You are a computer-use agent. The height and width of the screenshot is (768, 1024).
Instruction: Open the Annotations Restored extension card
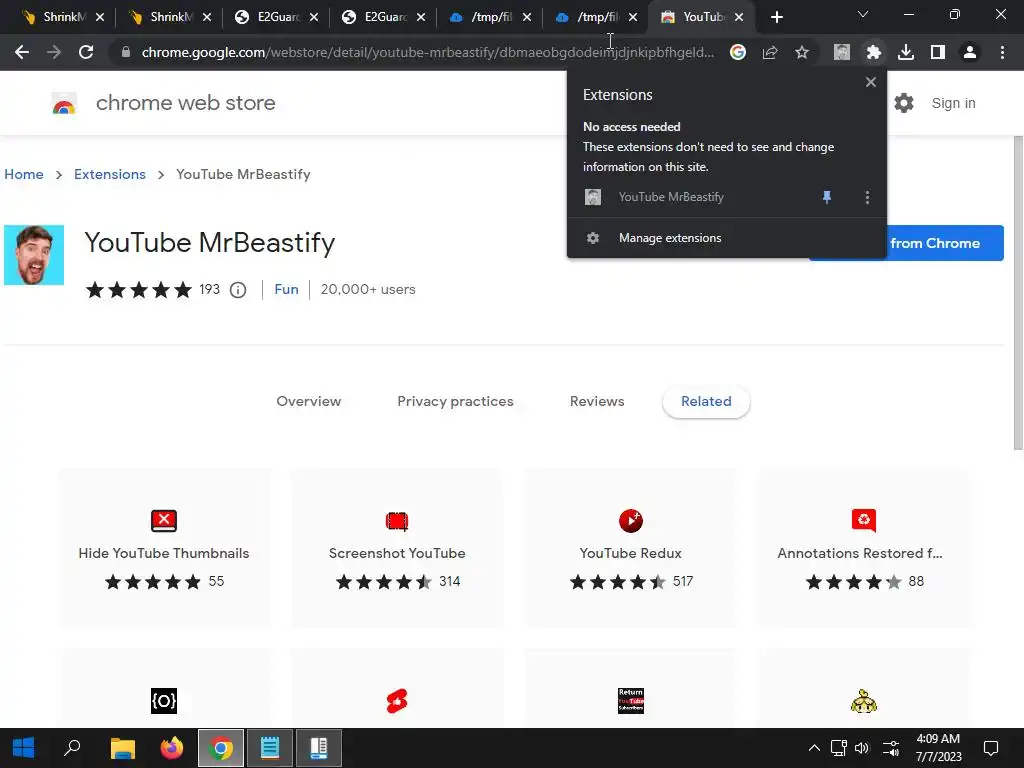(863, 549)
